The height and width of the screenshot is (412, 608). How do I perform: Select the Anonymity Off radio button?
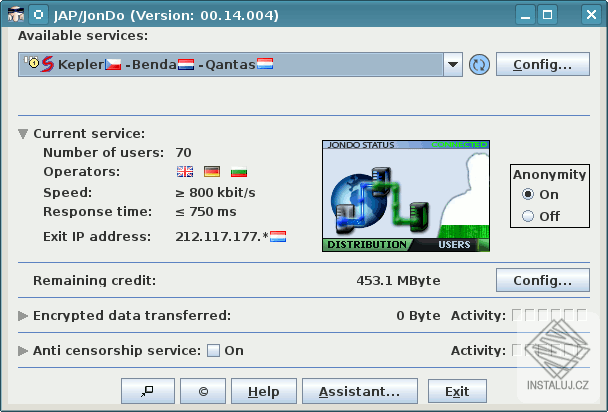(528, 216)
